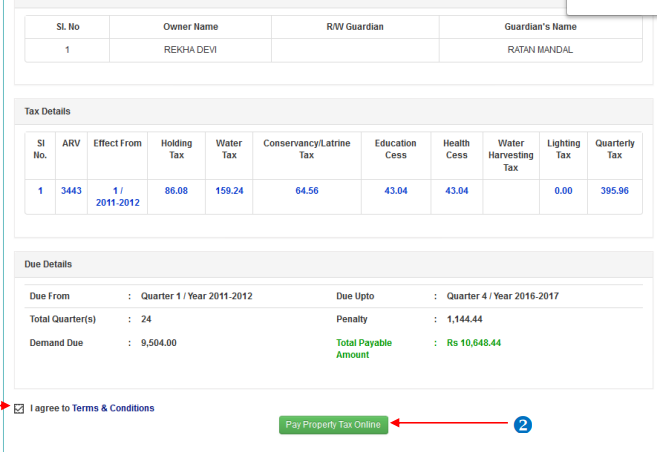Click the Lighting Tax value 0.00
Image resolution: width=657 pixels, height=452 pixels.
tap(563, 190)
